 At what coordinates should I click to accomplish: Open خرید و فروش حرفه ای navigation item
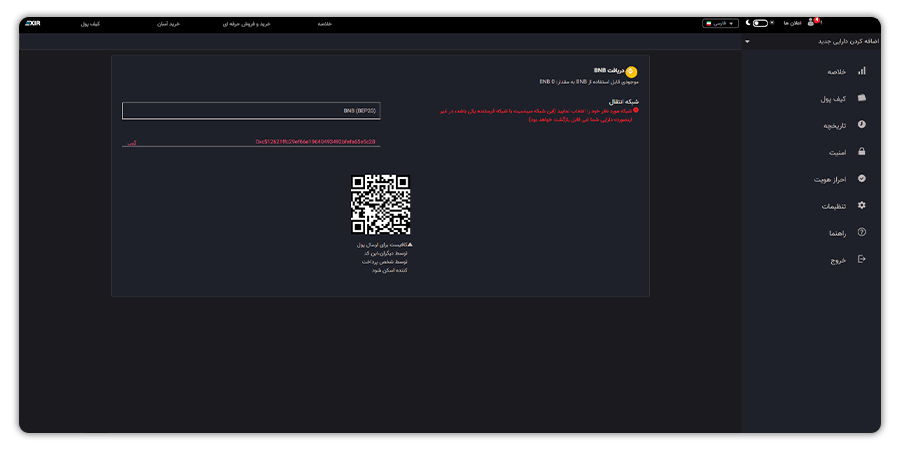click(x=247, y=24)
